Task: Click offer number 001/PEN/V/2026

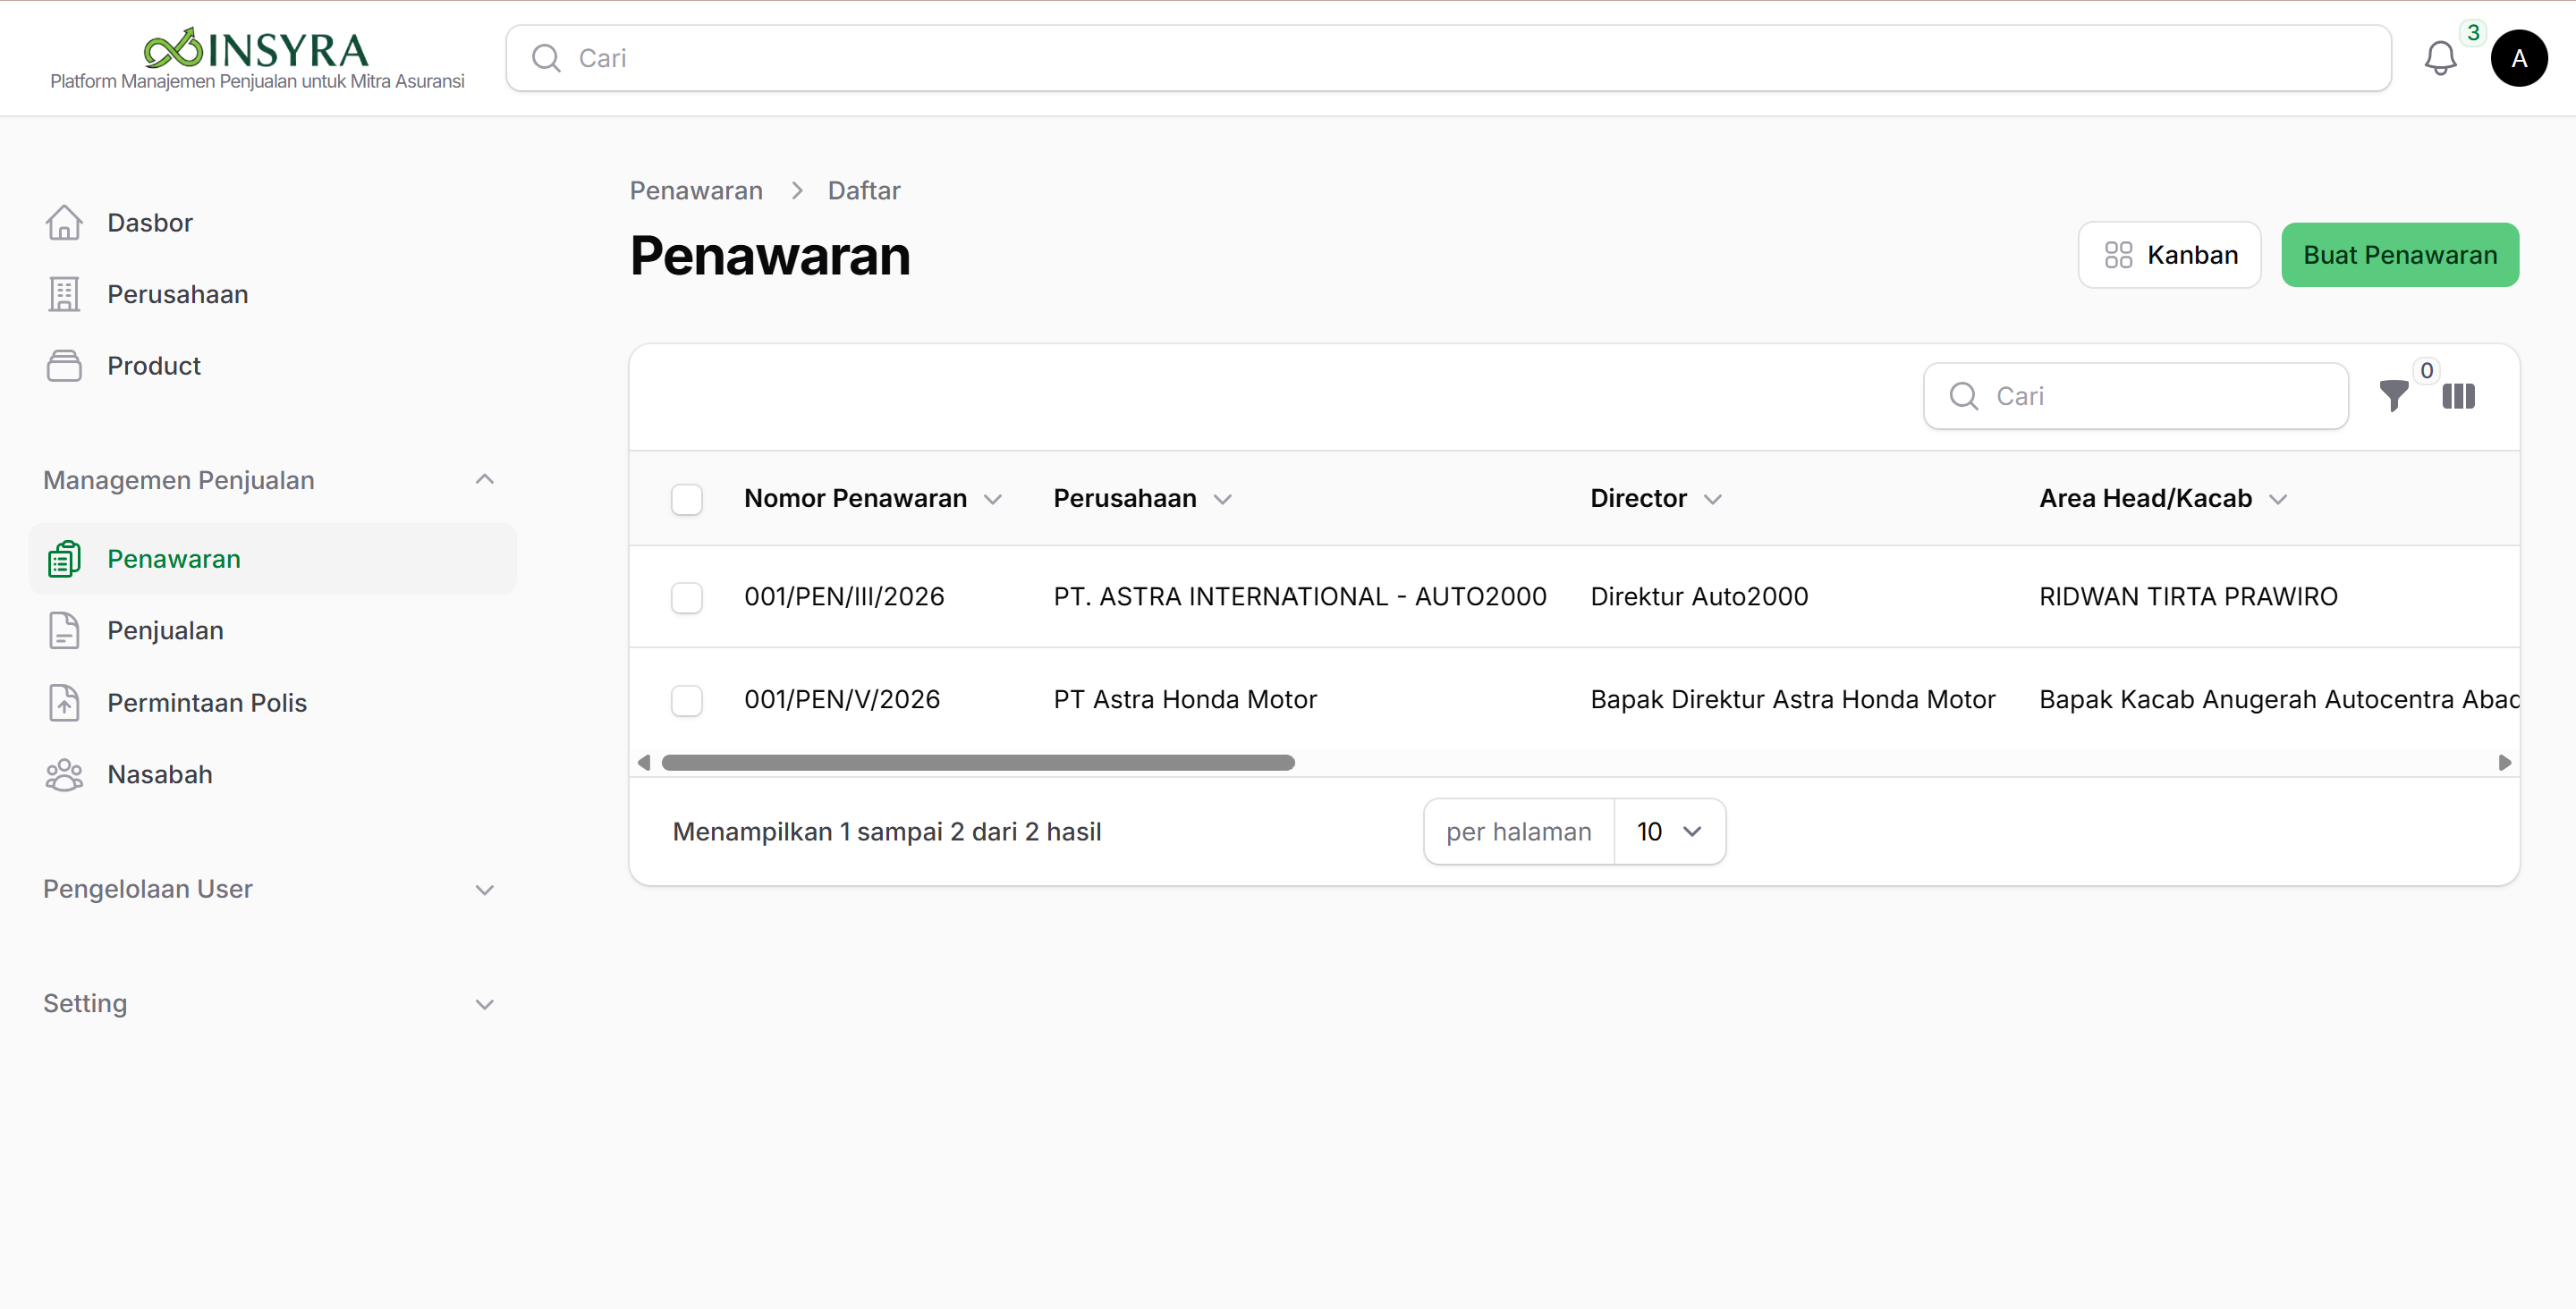Action: point(842,699)
